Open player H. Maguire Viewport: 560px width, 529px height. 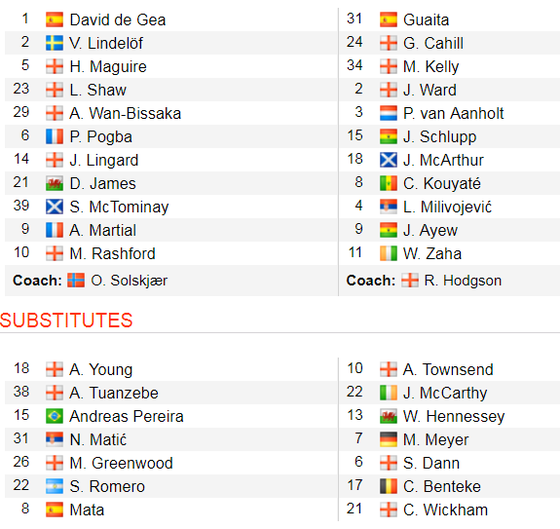(108, 67)
